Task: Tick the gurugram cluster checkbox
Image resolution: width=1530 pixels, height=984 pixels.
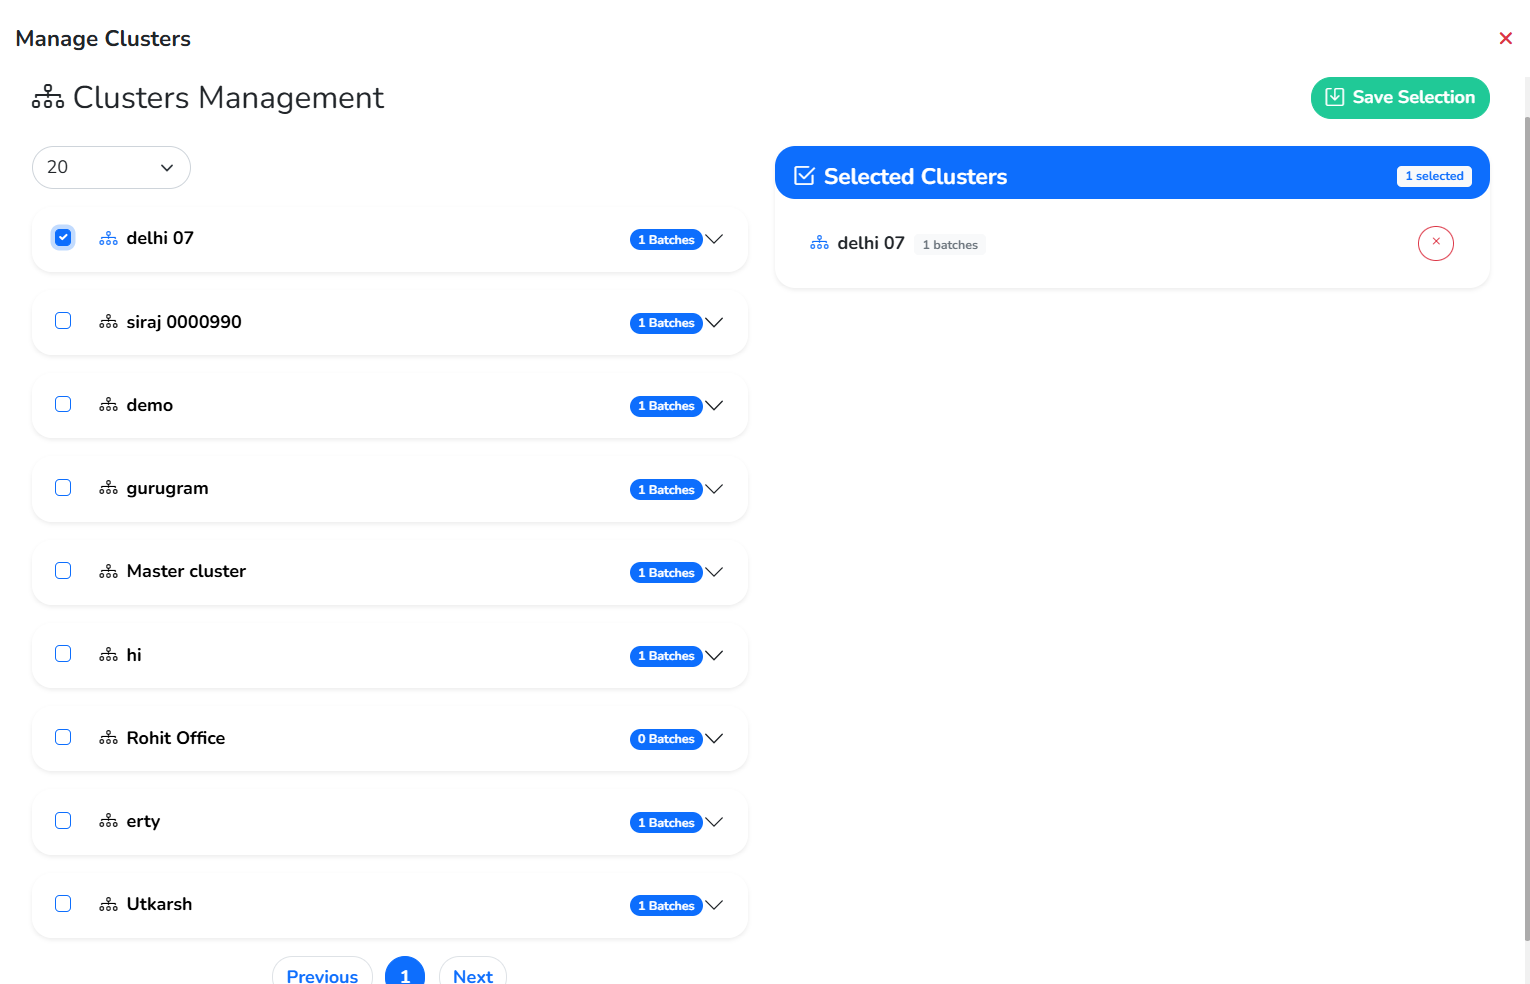Action: tap(63, 487)
